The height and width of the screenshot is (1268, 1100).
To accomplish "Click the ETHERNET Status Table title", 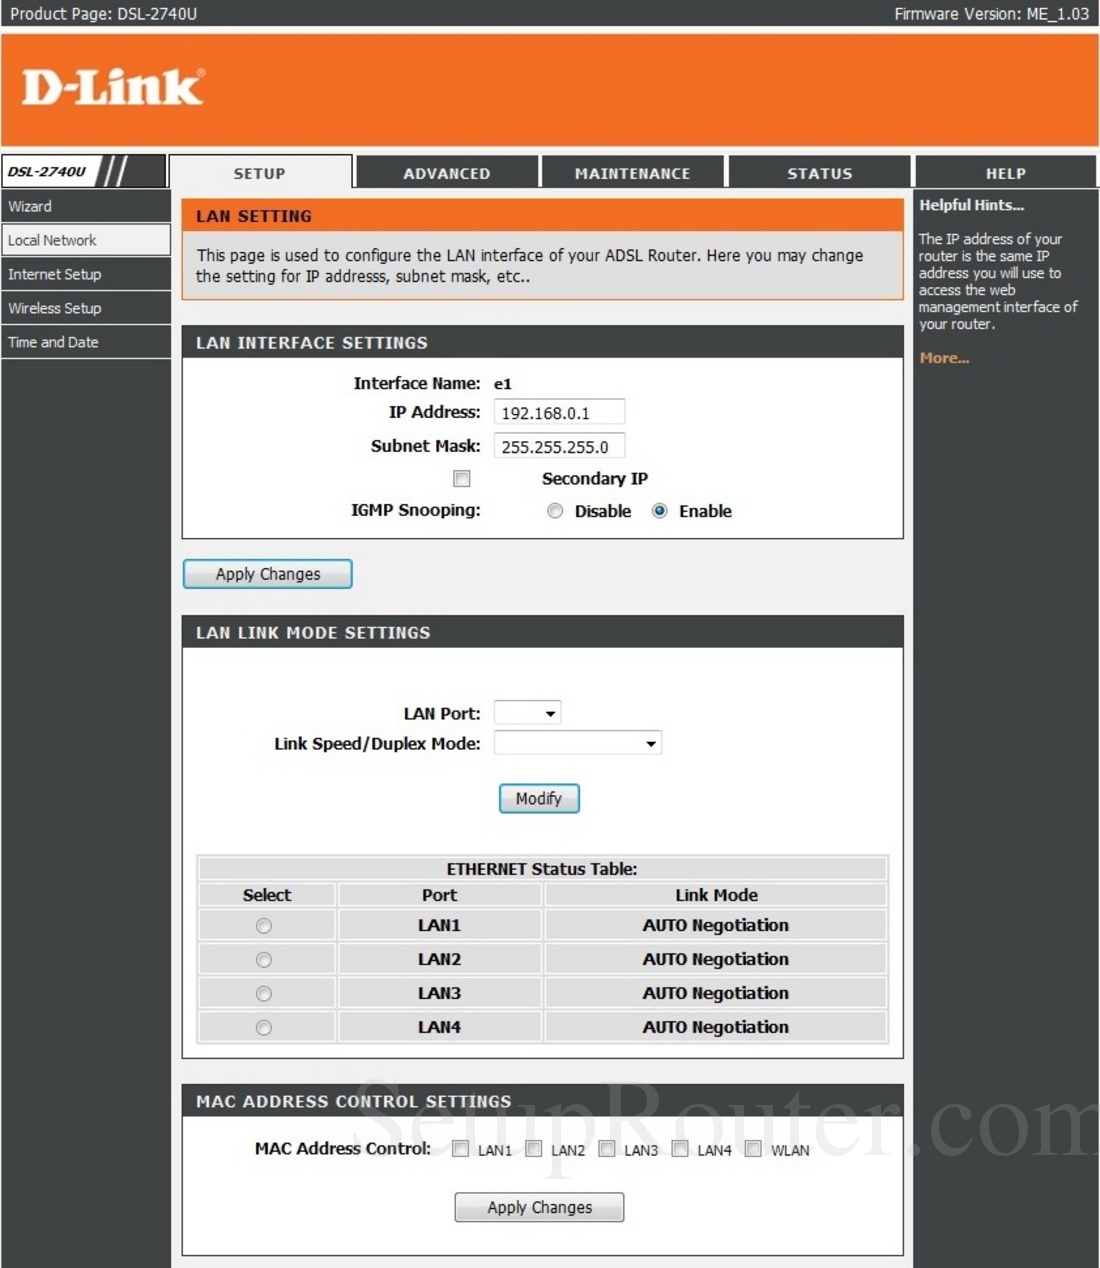I will coord(542,869).
